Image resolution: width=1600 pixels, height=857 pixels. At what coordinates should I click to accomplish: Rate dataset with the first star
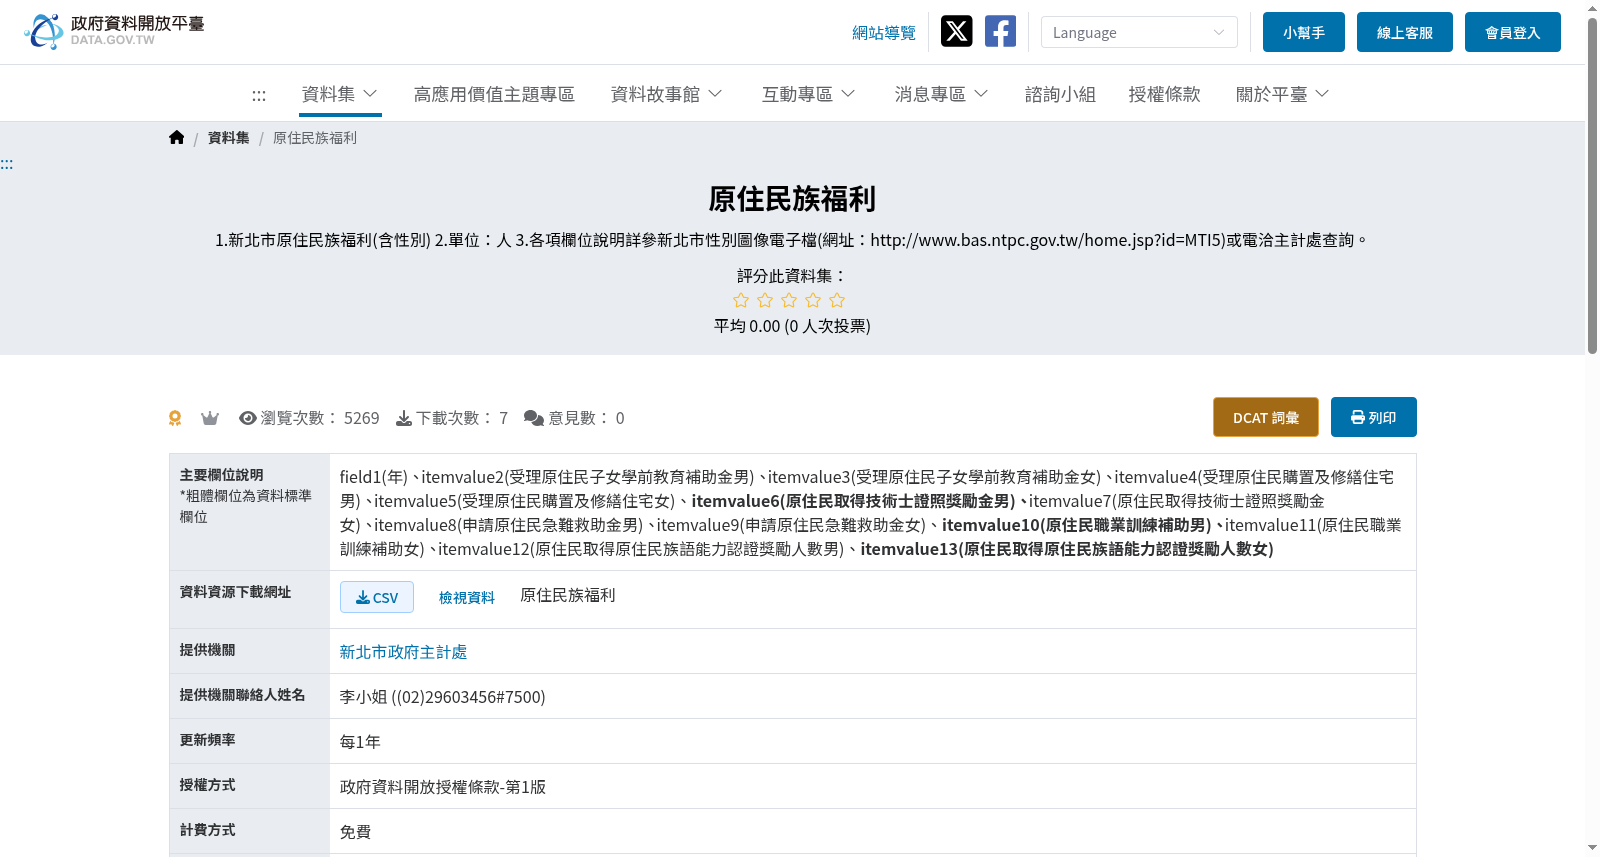(741, 300)
